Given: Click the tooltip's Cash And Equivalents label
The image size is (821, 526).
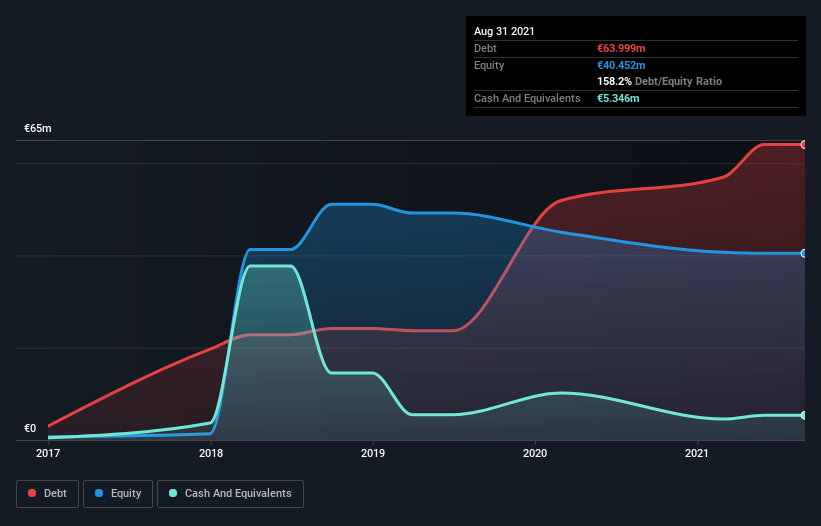Looking at the screenshot, I should coord(527,98).
